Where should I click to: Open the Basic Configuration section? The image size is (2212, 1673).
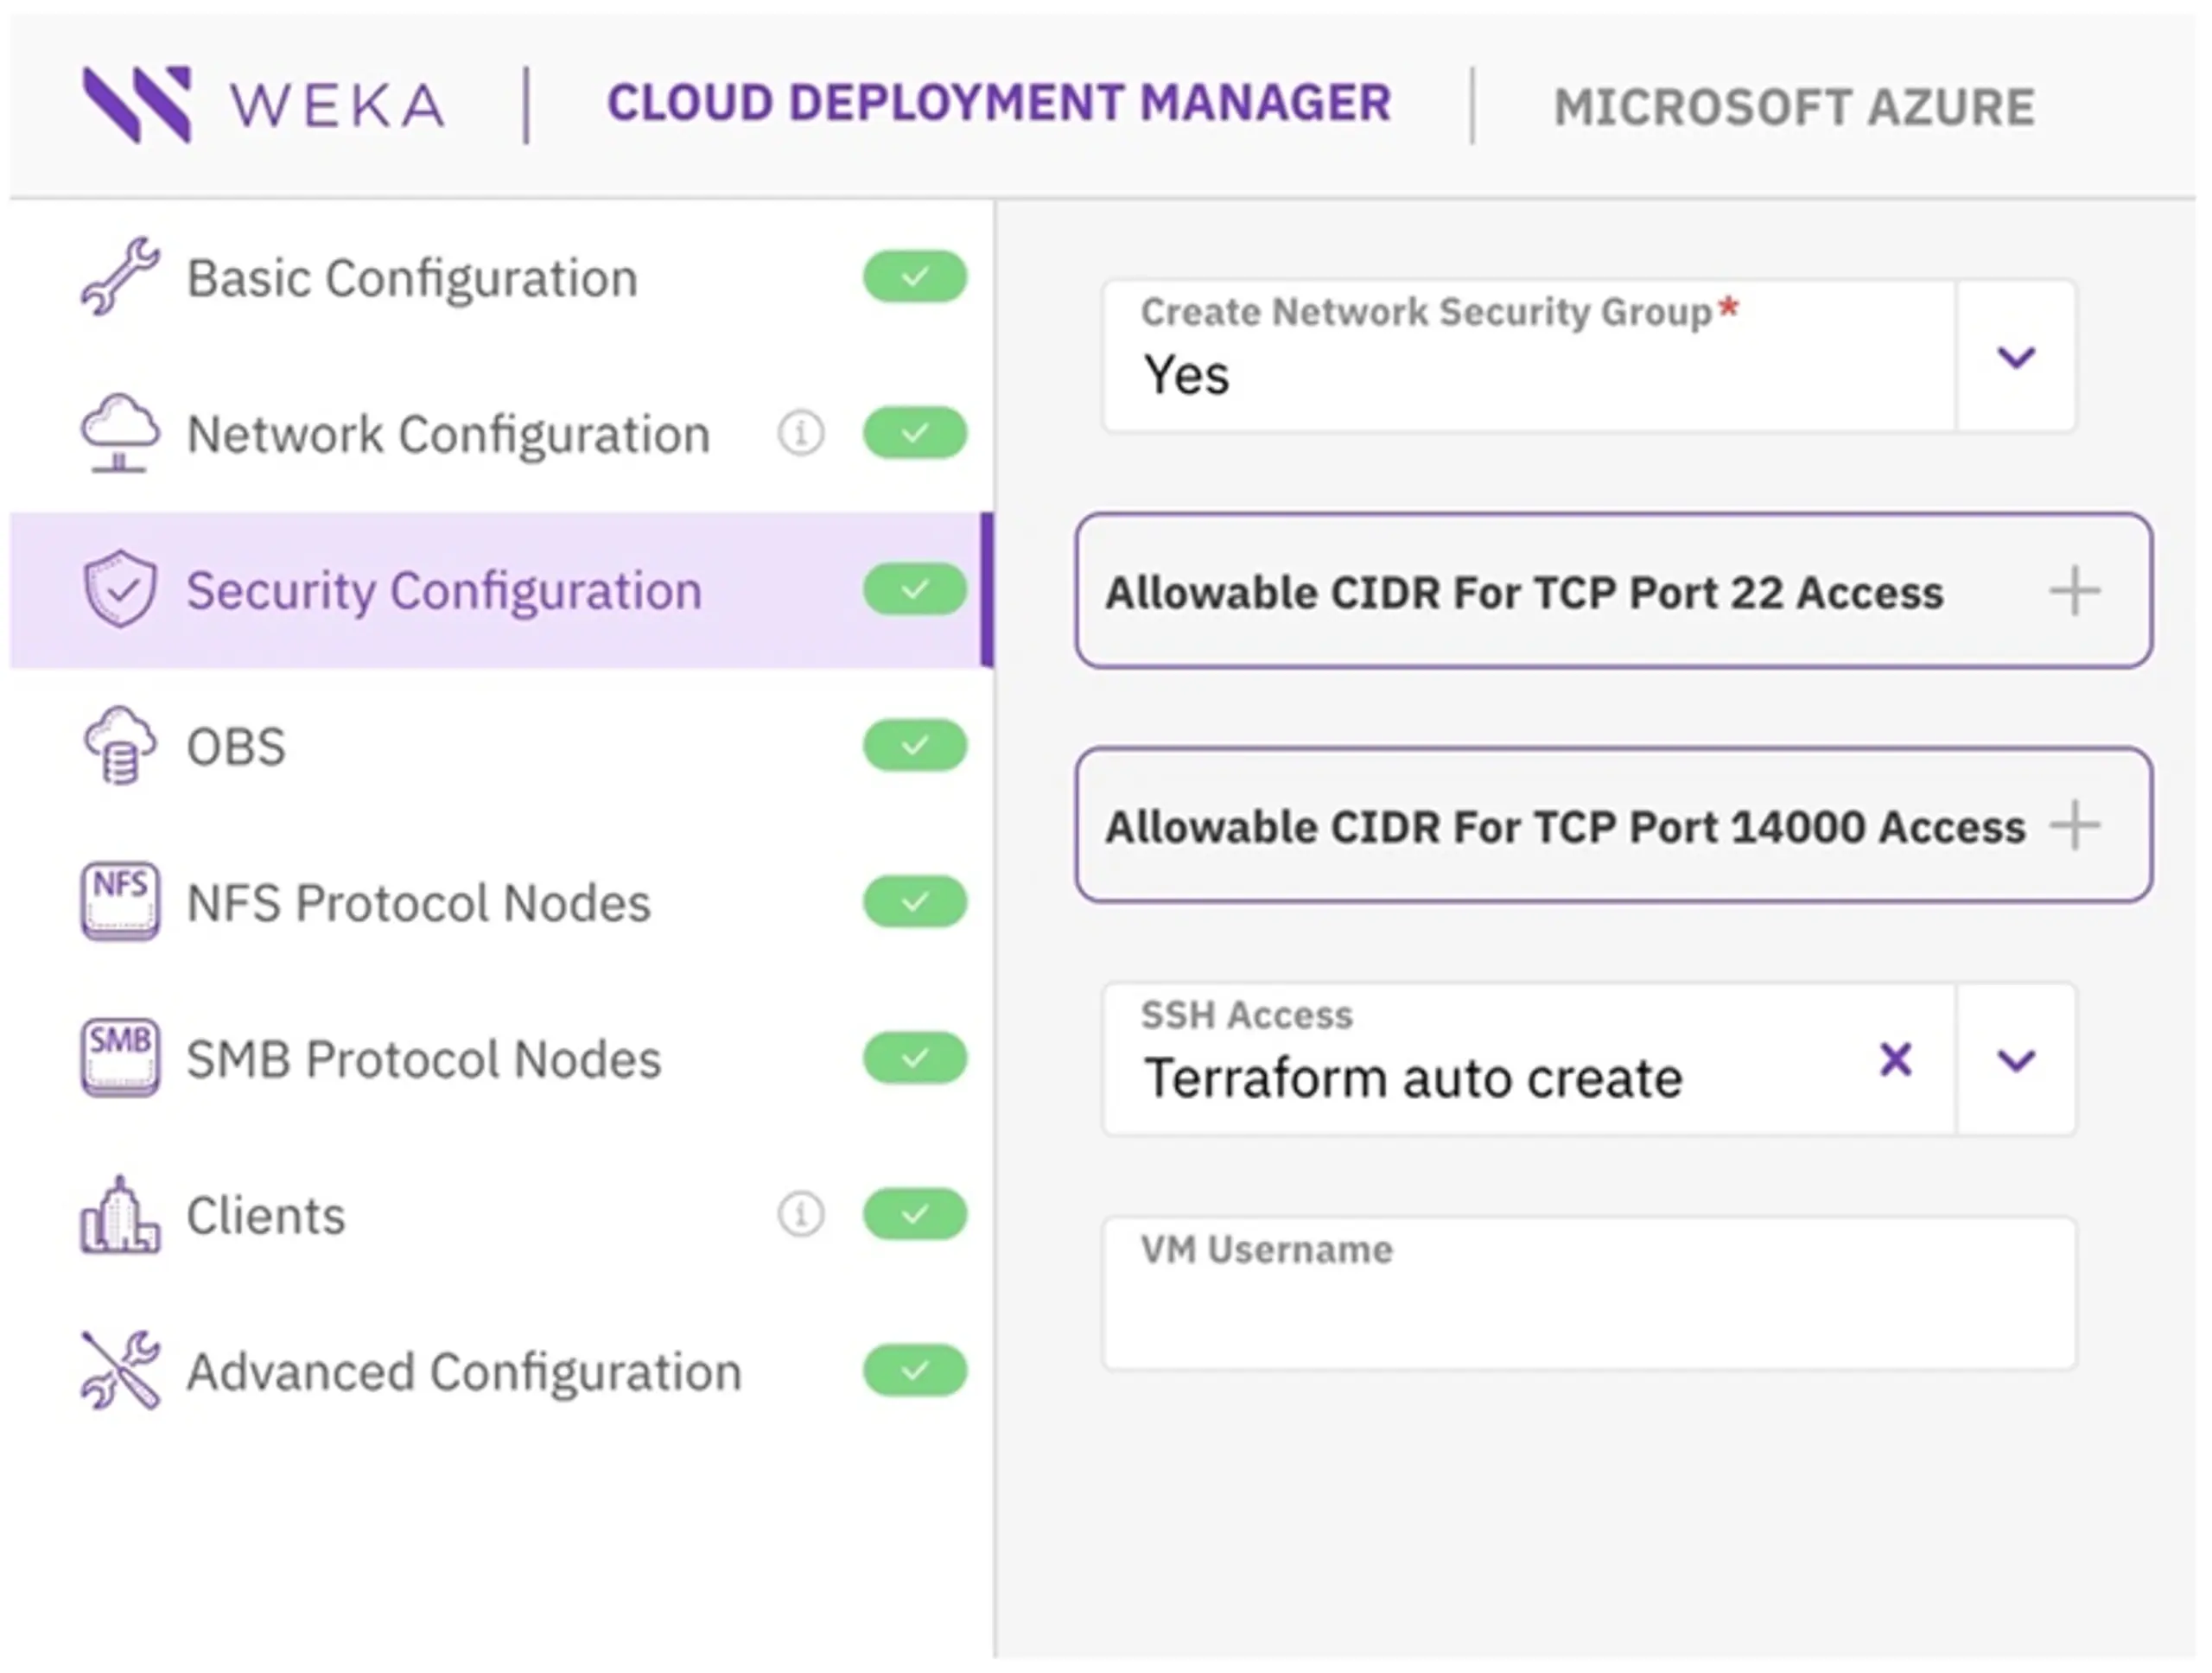(x=501, y=277)
